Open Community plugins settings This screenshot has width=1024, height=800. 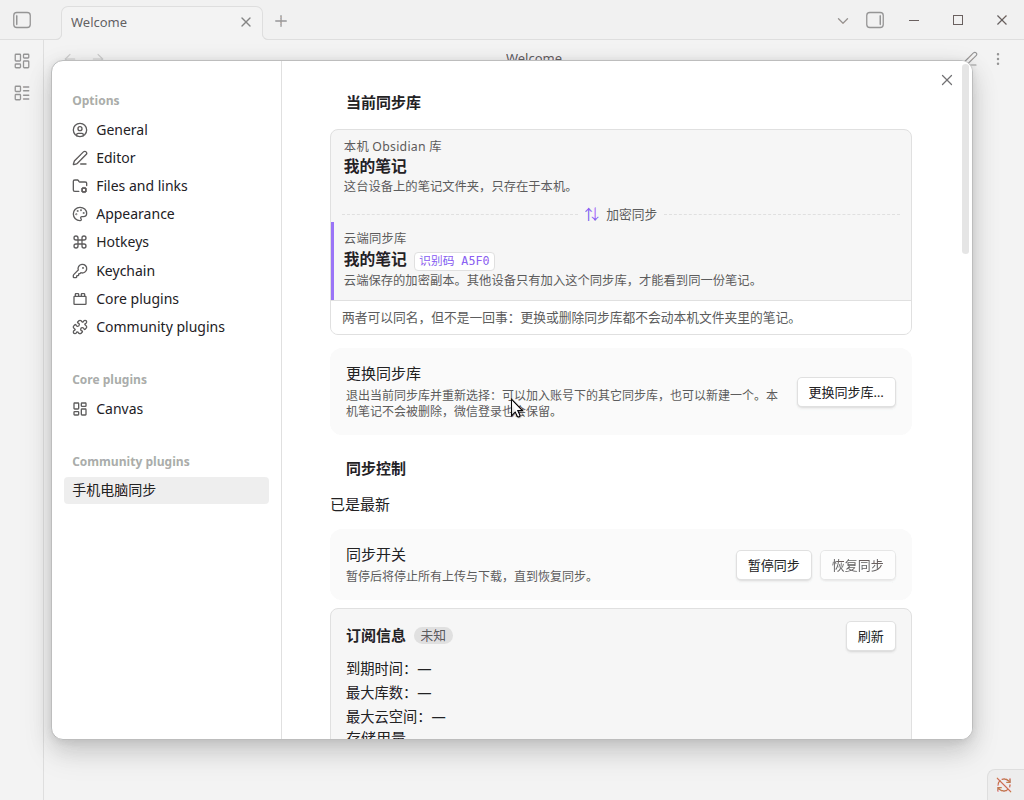click(x=166, y=327)
